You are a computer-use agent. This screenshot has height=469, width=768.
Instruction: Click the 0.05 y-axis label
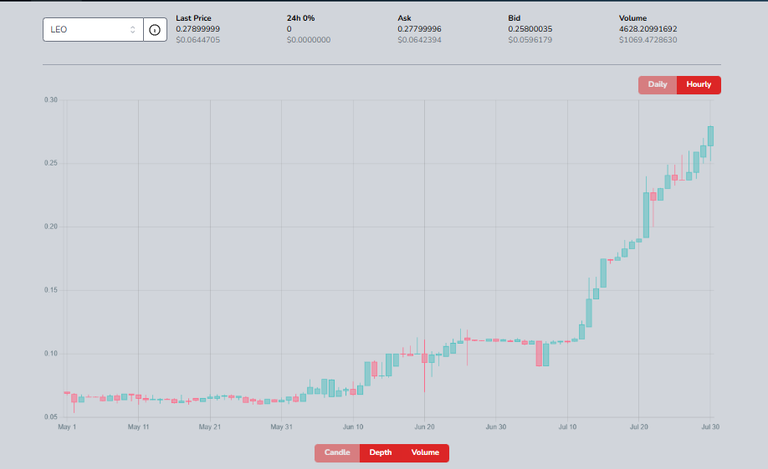click(x=51, y=417)
